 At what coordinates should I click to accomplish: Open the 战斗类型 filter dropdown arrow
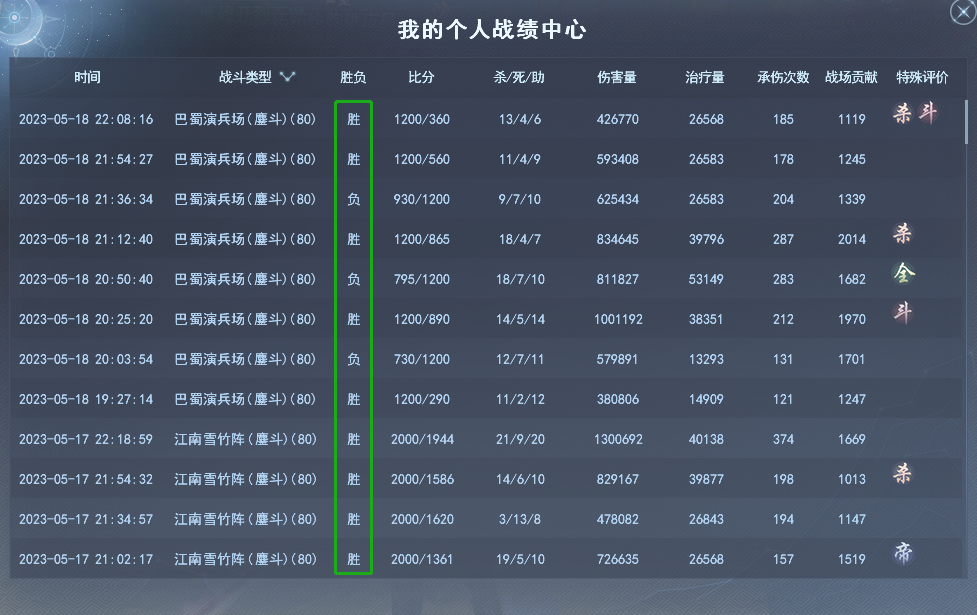point(287,77)
